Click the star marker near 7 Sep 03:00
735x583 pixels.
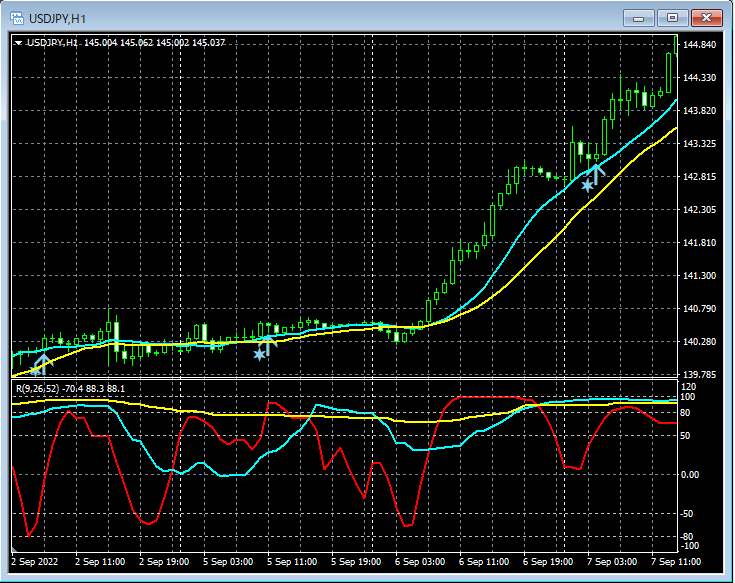587,185
